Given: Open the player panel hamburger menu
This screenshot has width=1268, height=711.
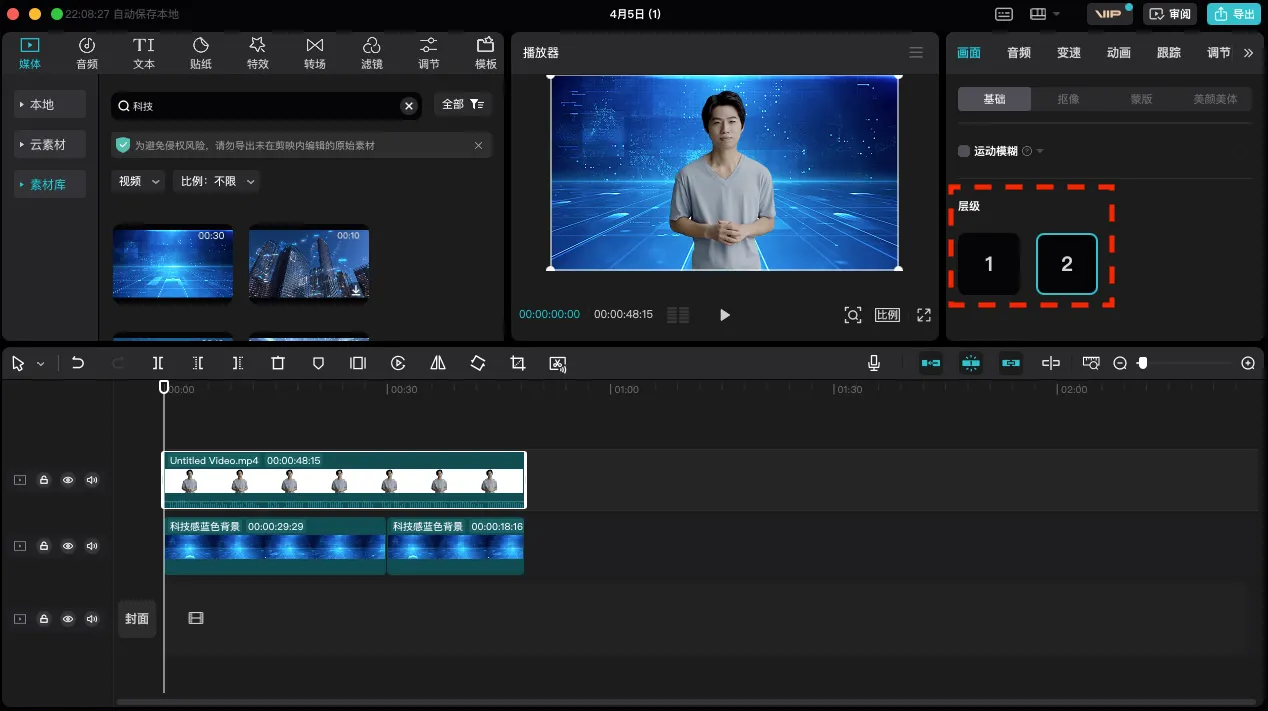Looking at the screenshot, I should (916, 53).
